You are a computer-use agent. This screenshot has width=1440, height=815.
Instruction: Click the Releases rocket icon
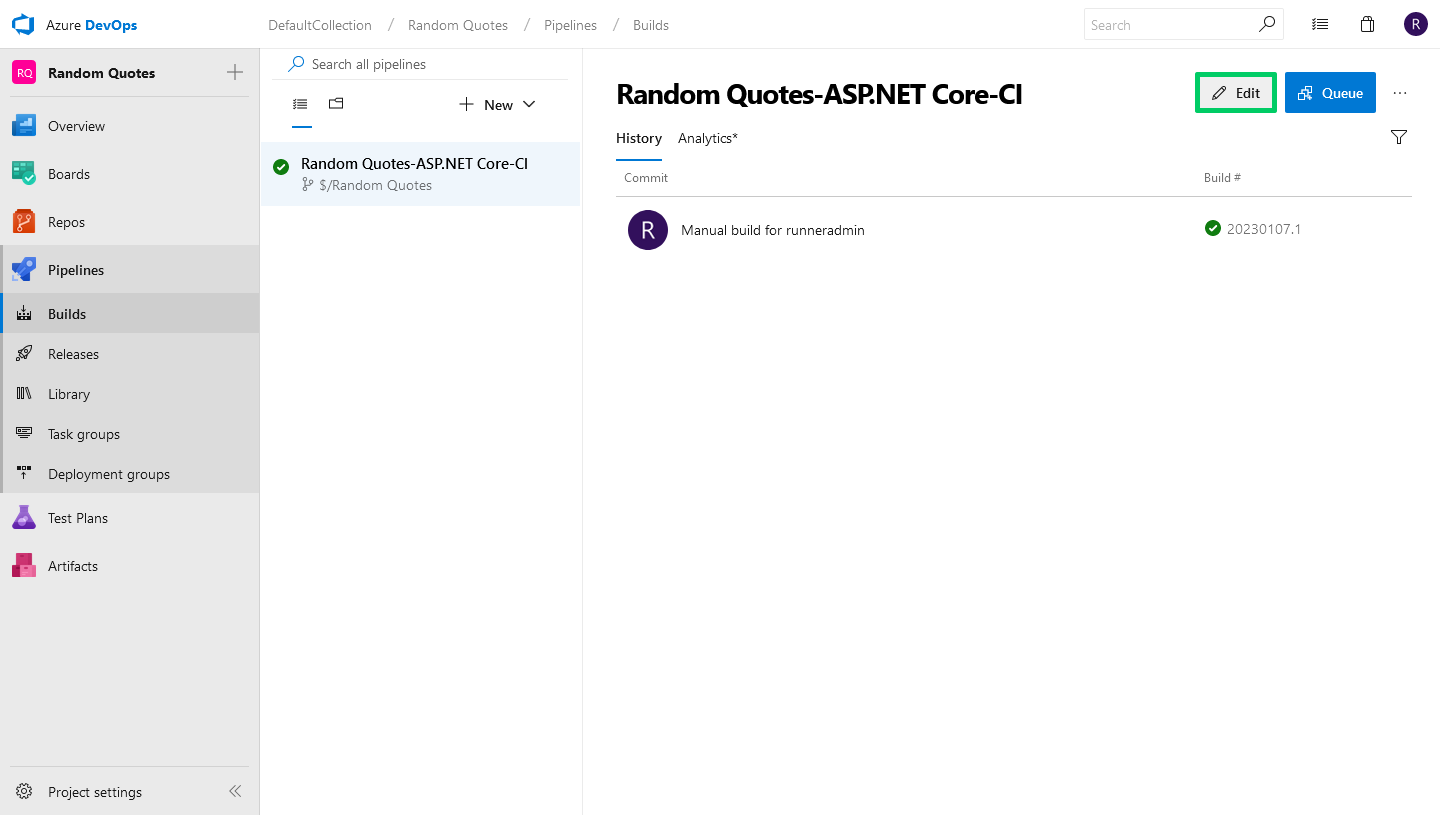pyautogui.click(x=25, y=354)
